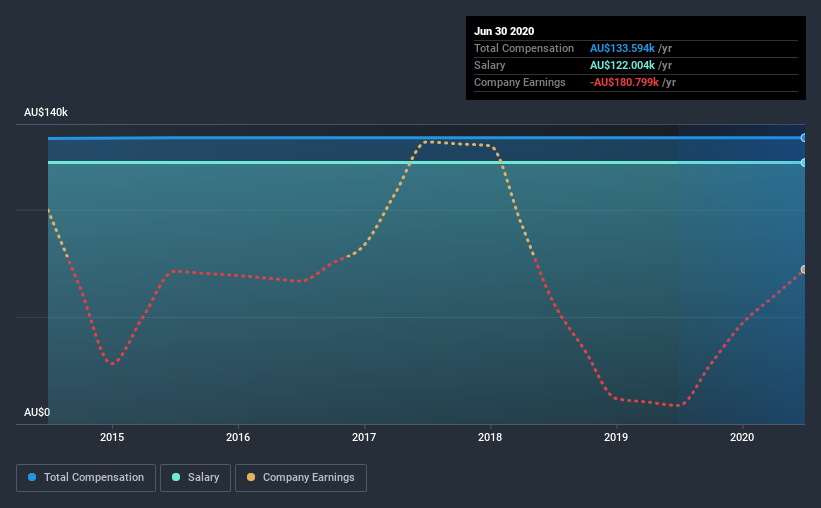Click the AU$140k y-axis label
This screenshot has width=821, height=508.
coord(46,112)
